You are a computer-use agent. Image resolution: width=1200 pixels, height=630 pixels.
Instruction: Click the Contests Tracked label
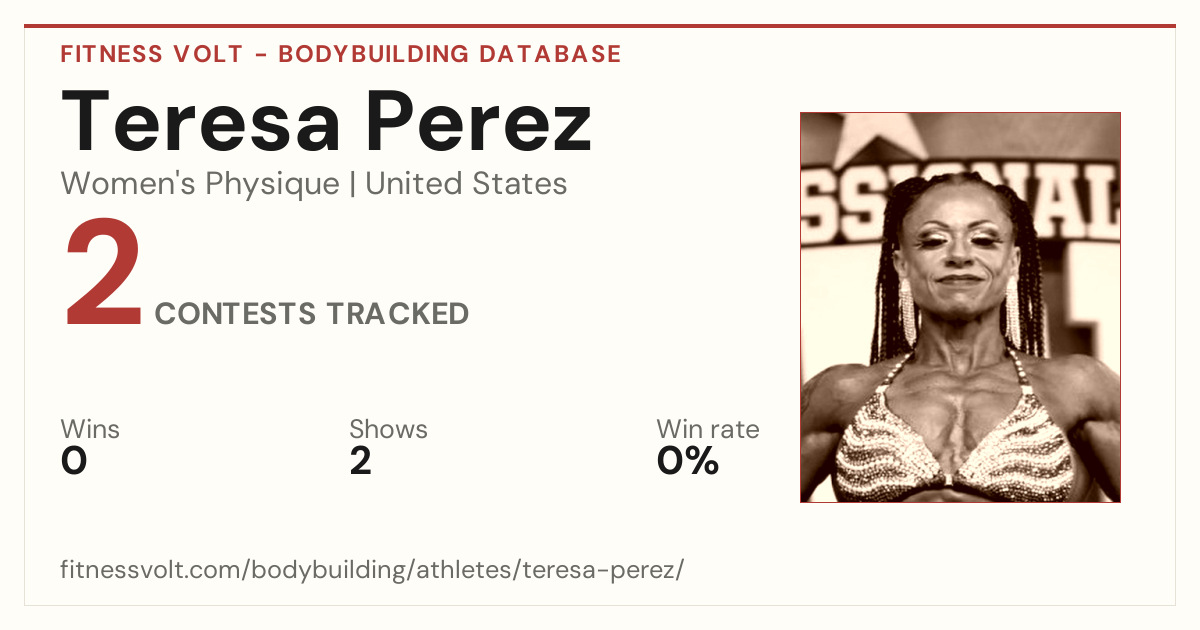pos(312,314)
